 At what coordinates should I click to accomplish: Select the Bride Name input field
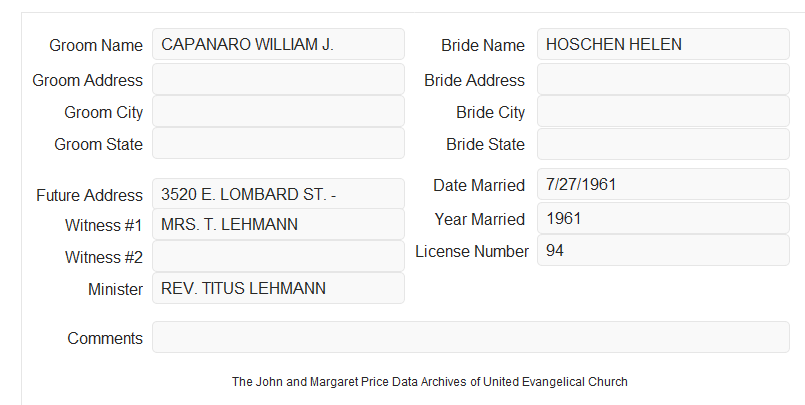[x=663, y=44]
